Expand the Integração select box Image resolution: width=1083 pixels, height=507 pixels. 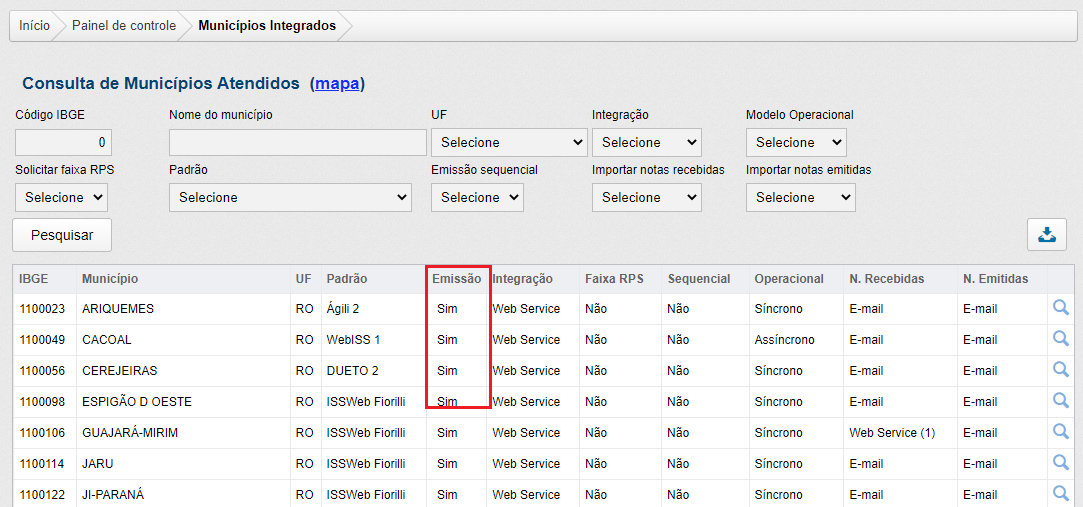point(646,142)
